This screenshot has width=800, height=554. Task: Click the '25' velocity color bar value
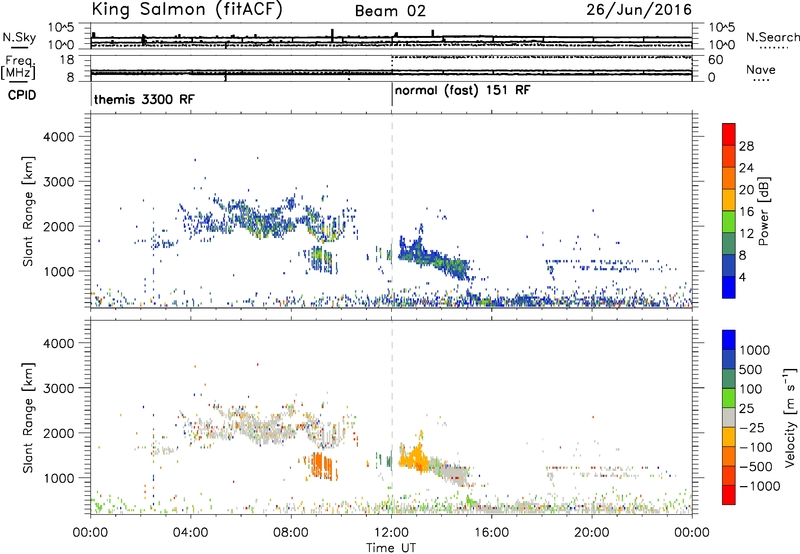click(x=747, y=409)
